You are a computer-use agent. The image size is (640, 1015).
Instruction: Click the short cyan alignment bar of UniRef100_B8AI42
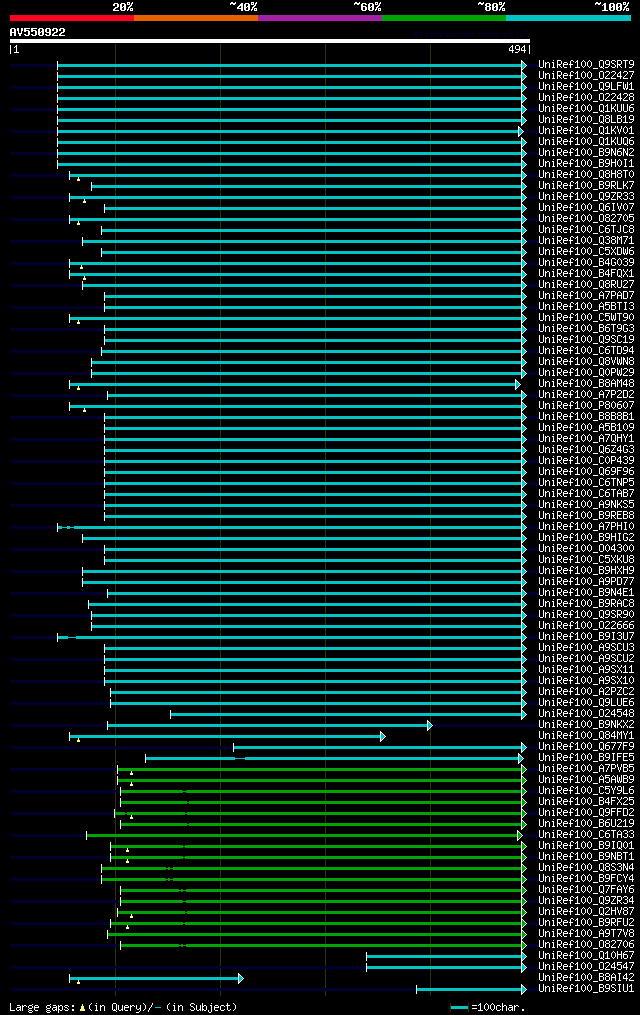point(155,979)
